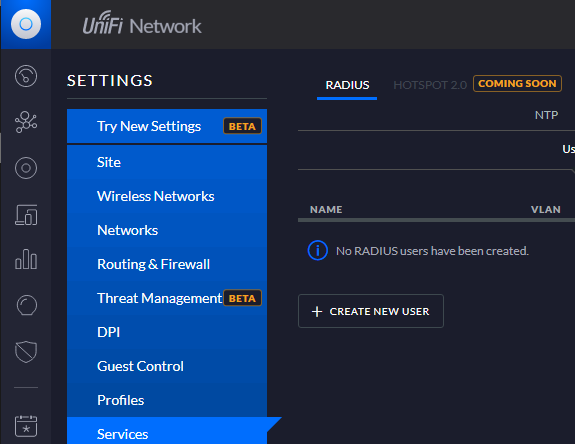Open the Events calendar icon

point(26,426)
